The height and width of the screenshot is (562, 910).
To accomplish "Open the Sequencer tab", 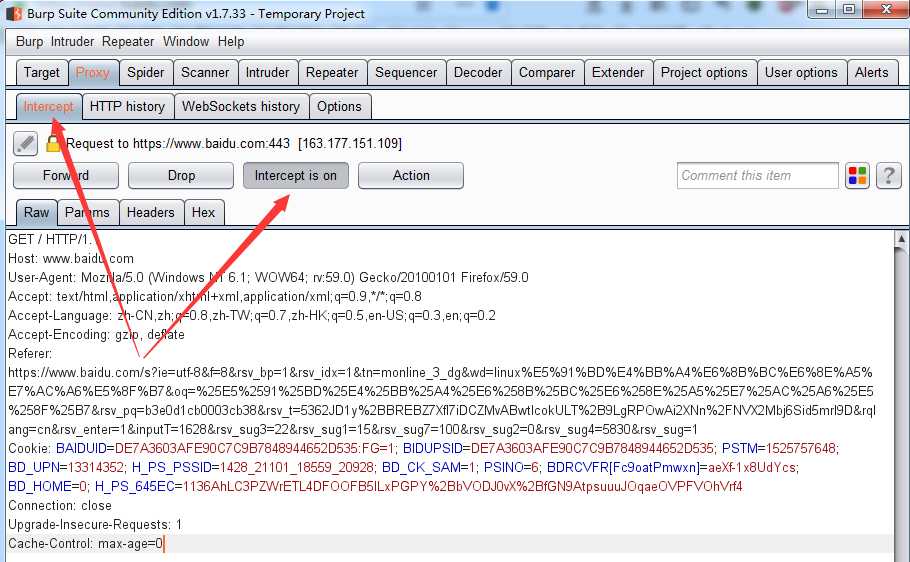I will (x=406, y=73).
